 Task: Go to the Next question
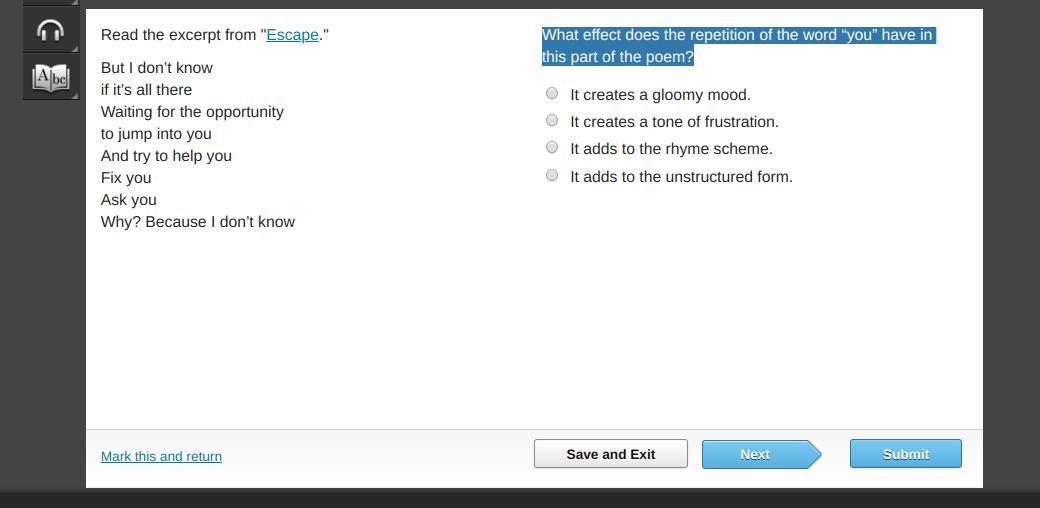(755, 454)
